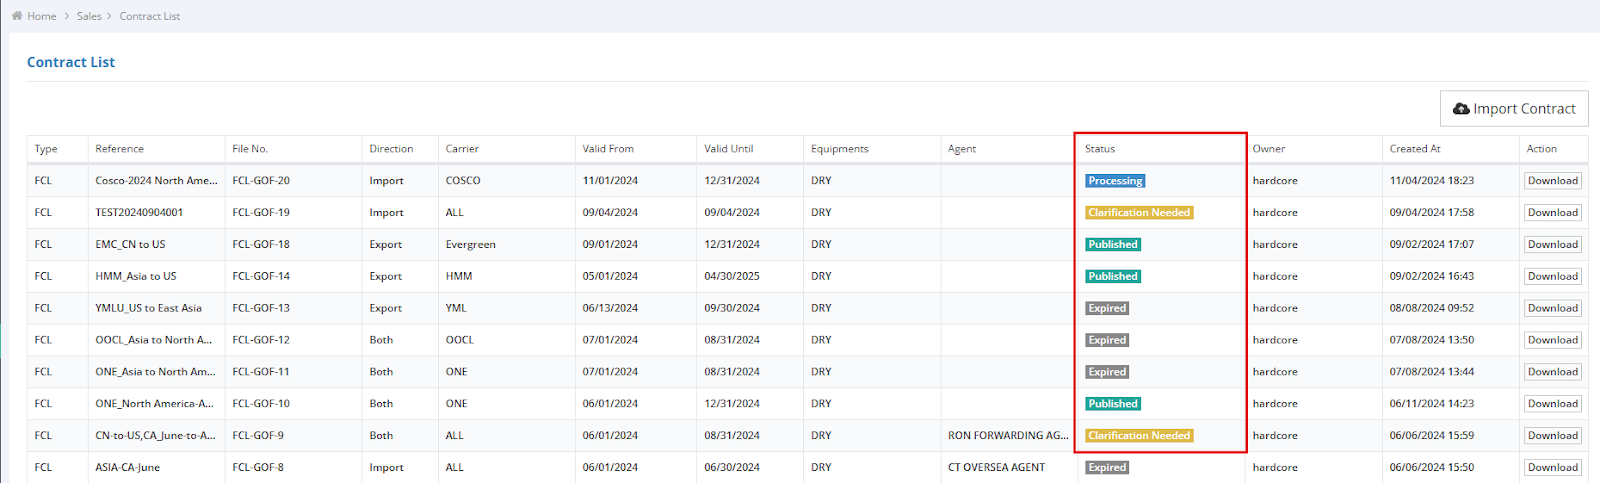Sort table by Carrier column header
This screenshot has width=1600, height=483.
point(462,149)
